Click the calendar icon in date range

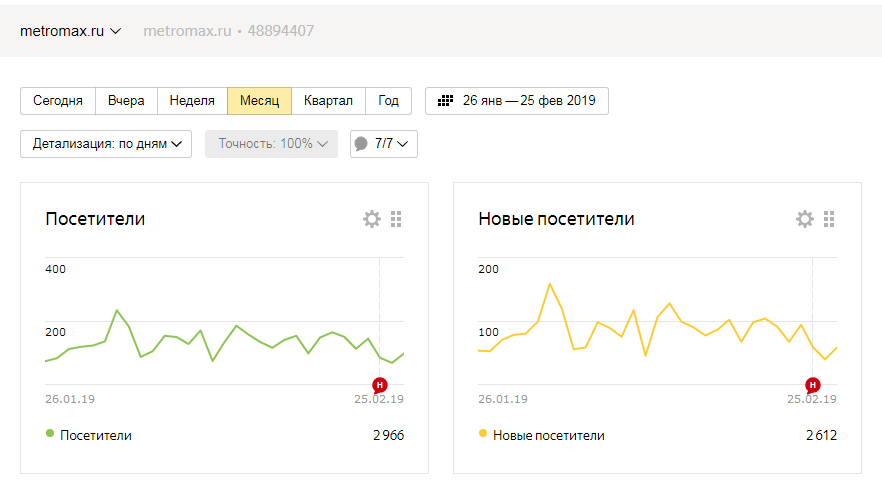tap(446, 101)
